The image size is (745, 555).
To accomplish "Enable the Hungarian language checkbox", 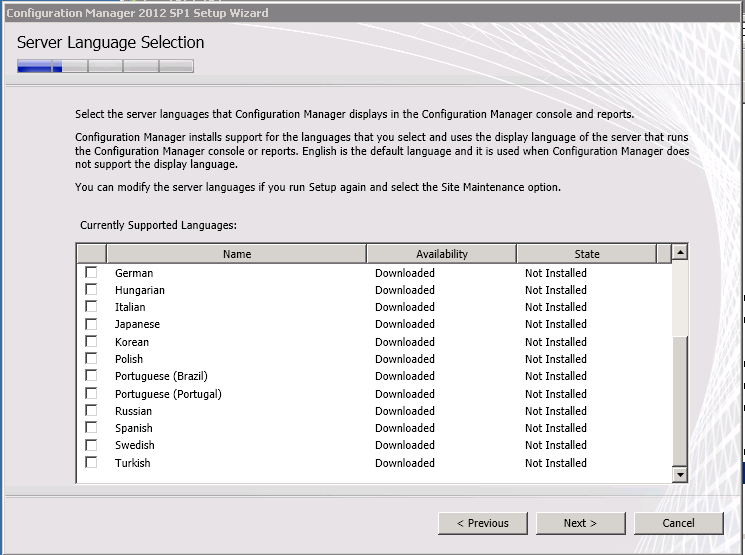I will (92, 290).
